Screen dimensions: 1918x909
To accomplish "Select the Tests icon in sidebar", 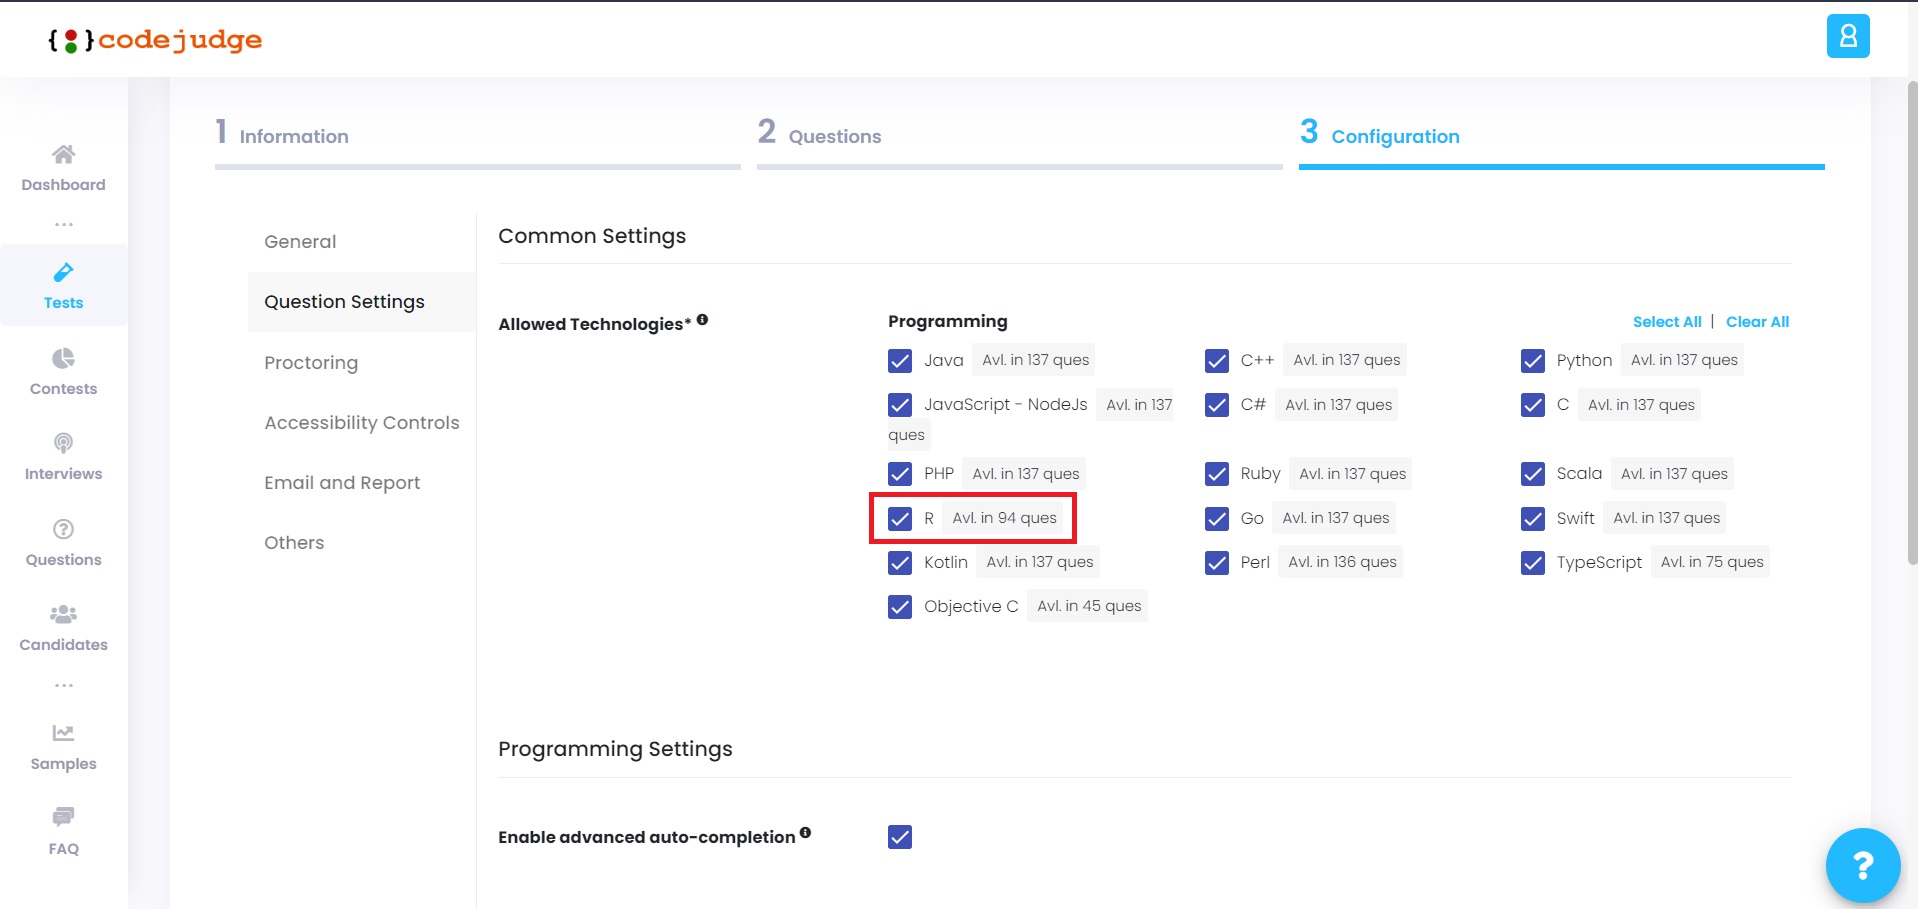I will (x=63, y=285).
